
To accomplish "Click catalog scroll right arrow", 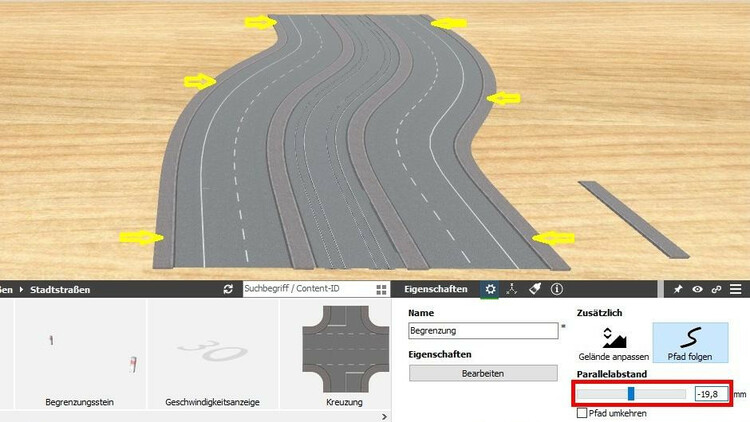I will 384,417.
